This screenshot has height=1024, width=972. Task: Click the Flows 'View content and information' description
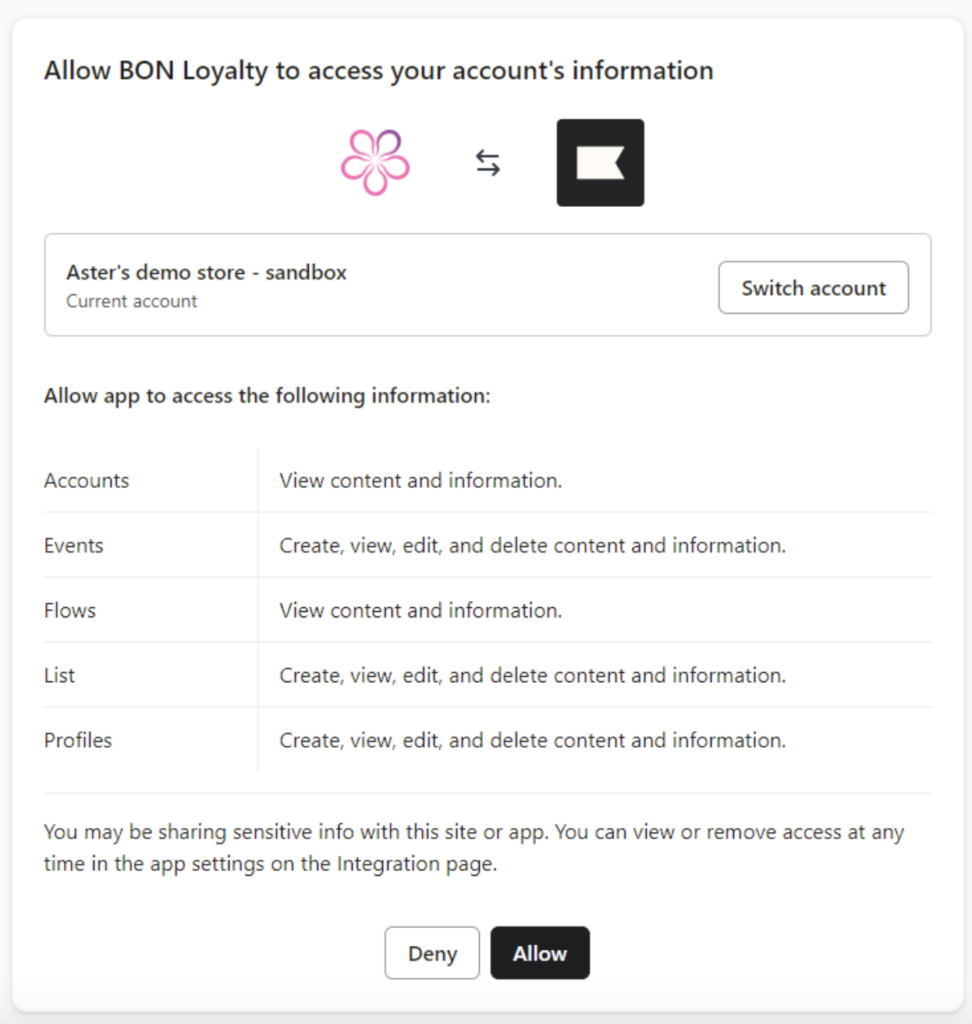[421, 610]
